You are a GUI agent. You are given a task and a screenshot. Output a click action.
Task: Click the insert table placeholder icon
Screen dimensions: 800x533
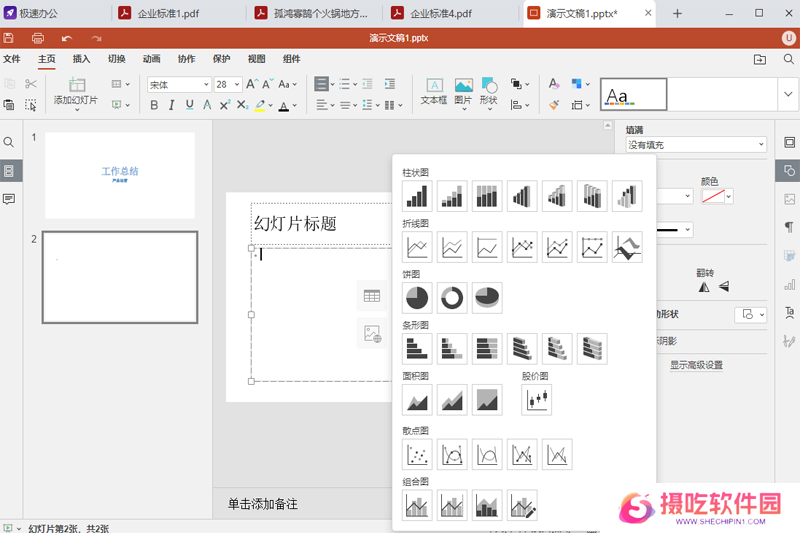pos(372,296)
